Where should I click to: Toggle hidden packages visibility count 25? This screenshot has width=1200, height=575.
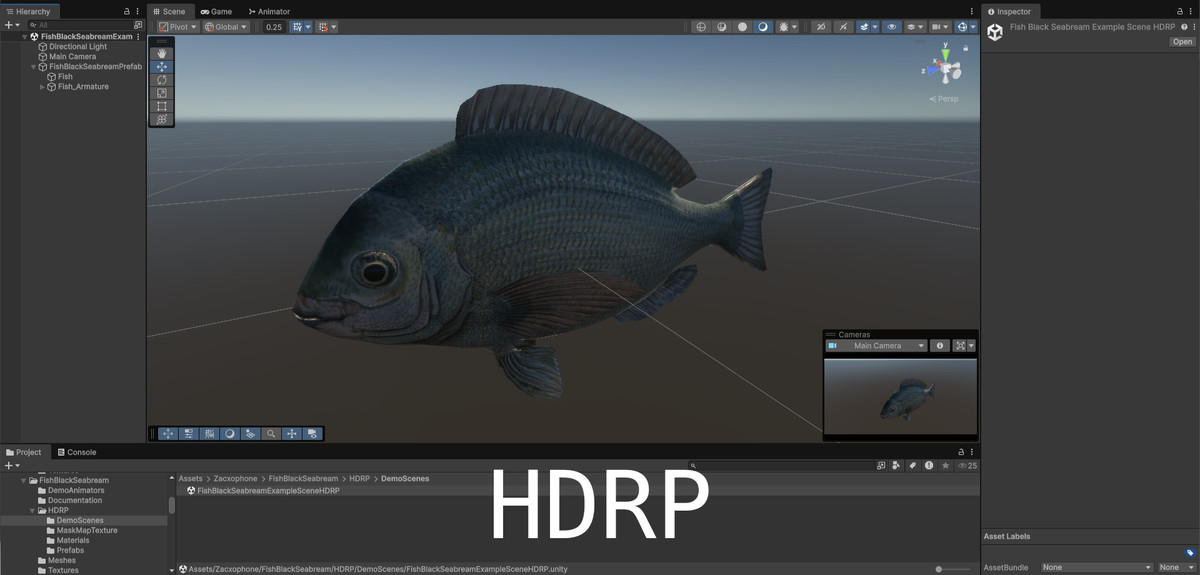(x=968, y=466)
